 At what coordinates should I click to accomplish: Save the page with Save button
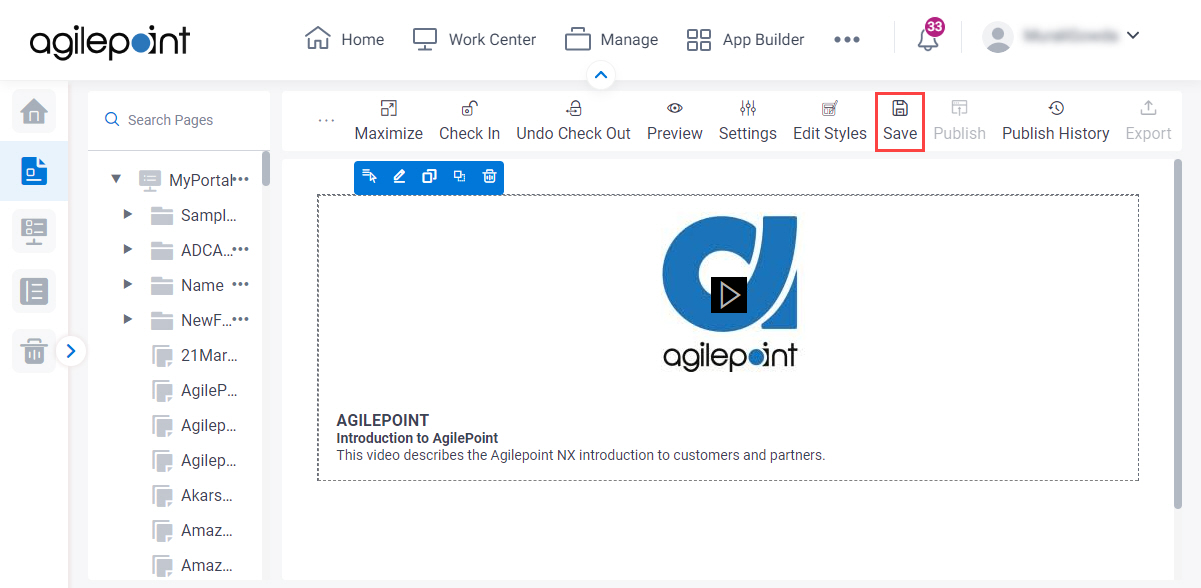pos(900,121)
